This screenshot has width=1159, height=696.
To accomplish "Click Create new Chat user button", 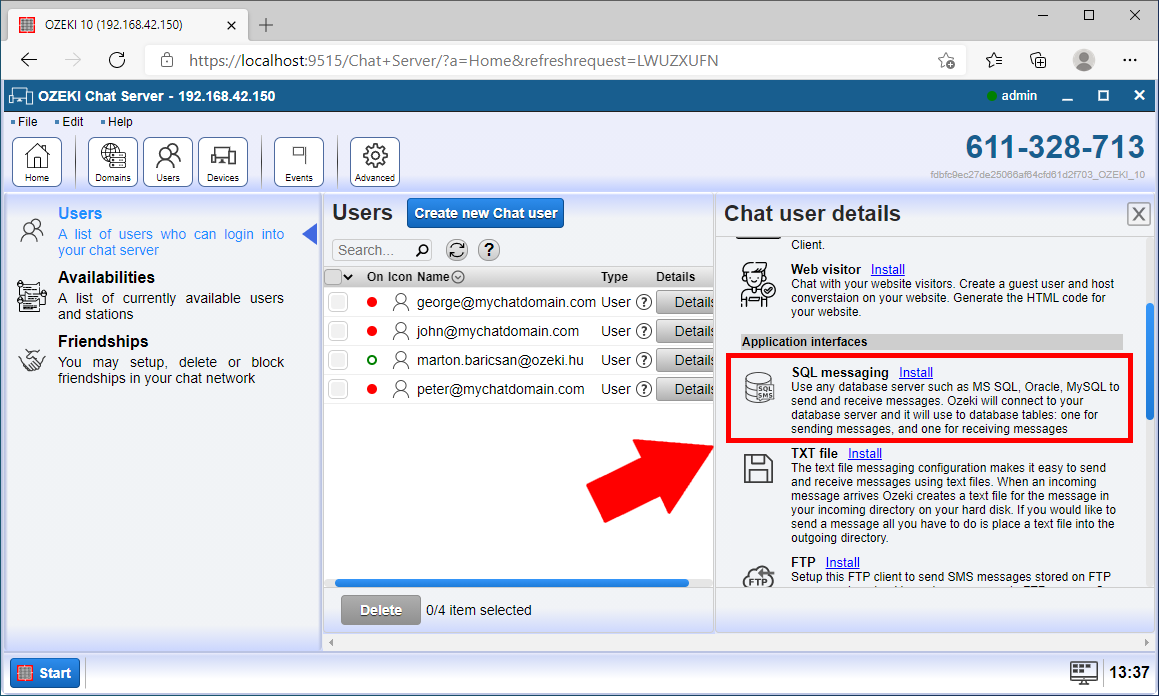I will click(x=485, y=212).
